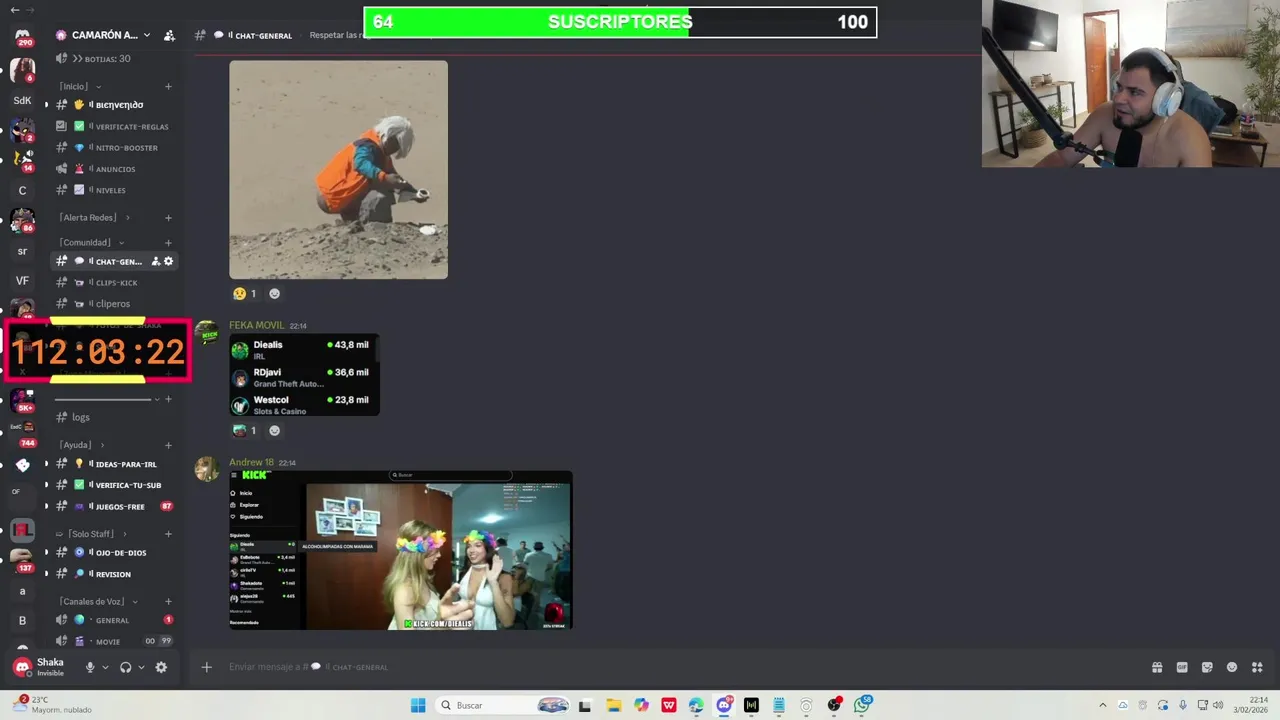Open Discord direct messages home icon

pyautogui.click(x=22, y=37)
